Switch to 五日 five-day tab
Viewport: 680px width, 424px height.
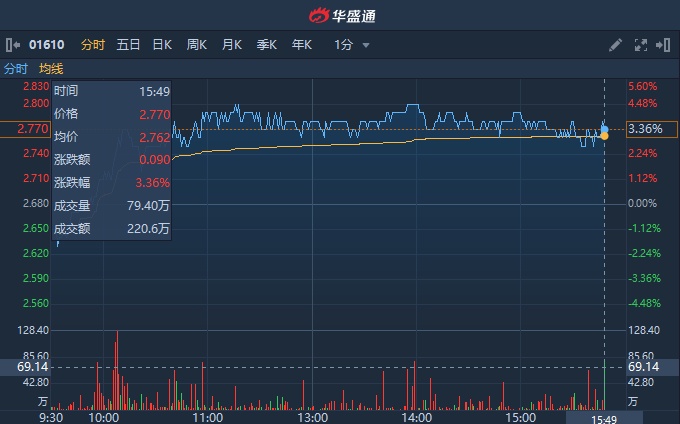pos(128,45)
